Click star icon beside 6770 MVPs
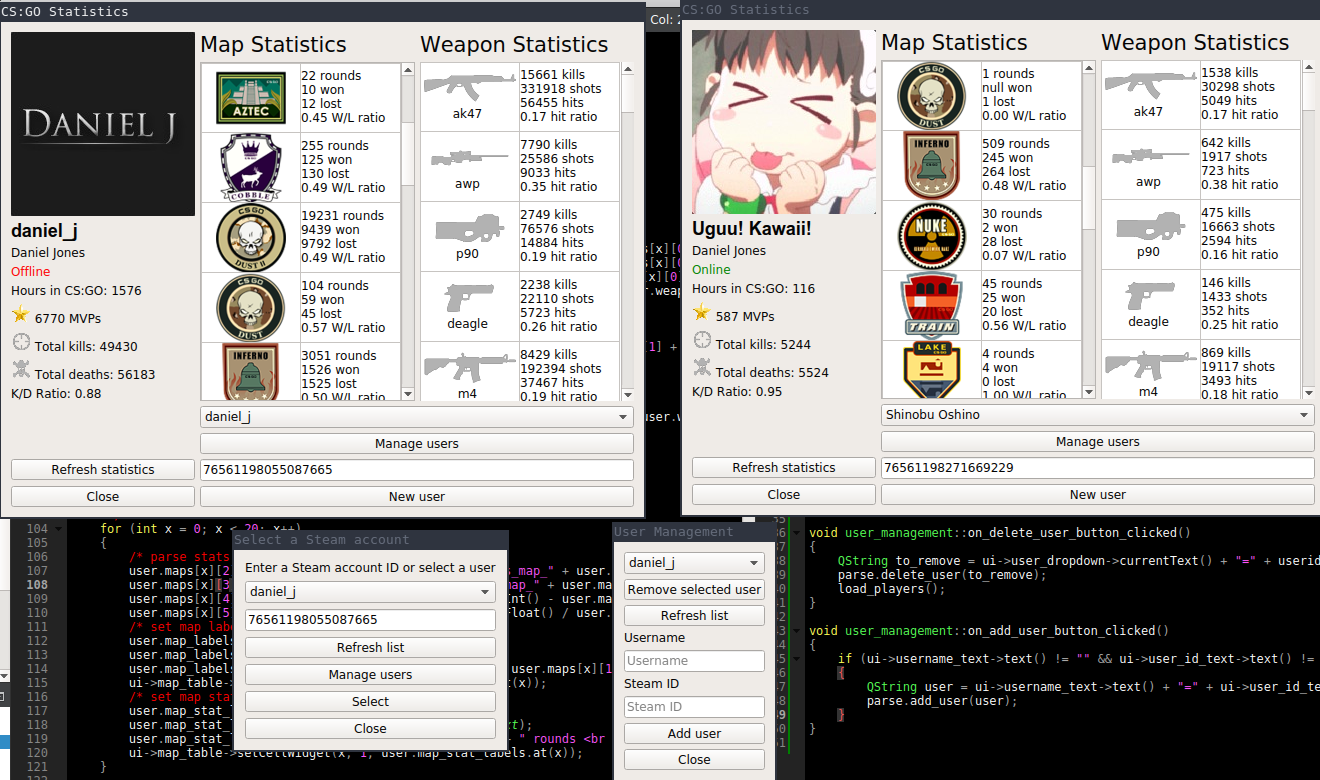 click(21, 316)
